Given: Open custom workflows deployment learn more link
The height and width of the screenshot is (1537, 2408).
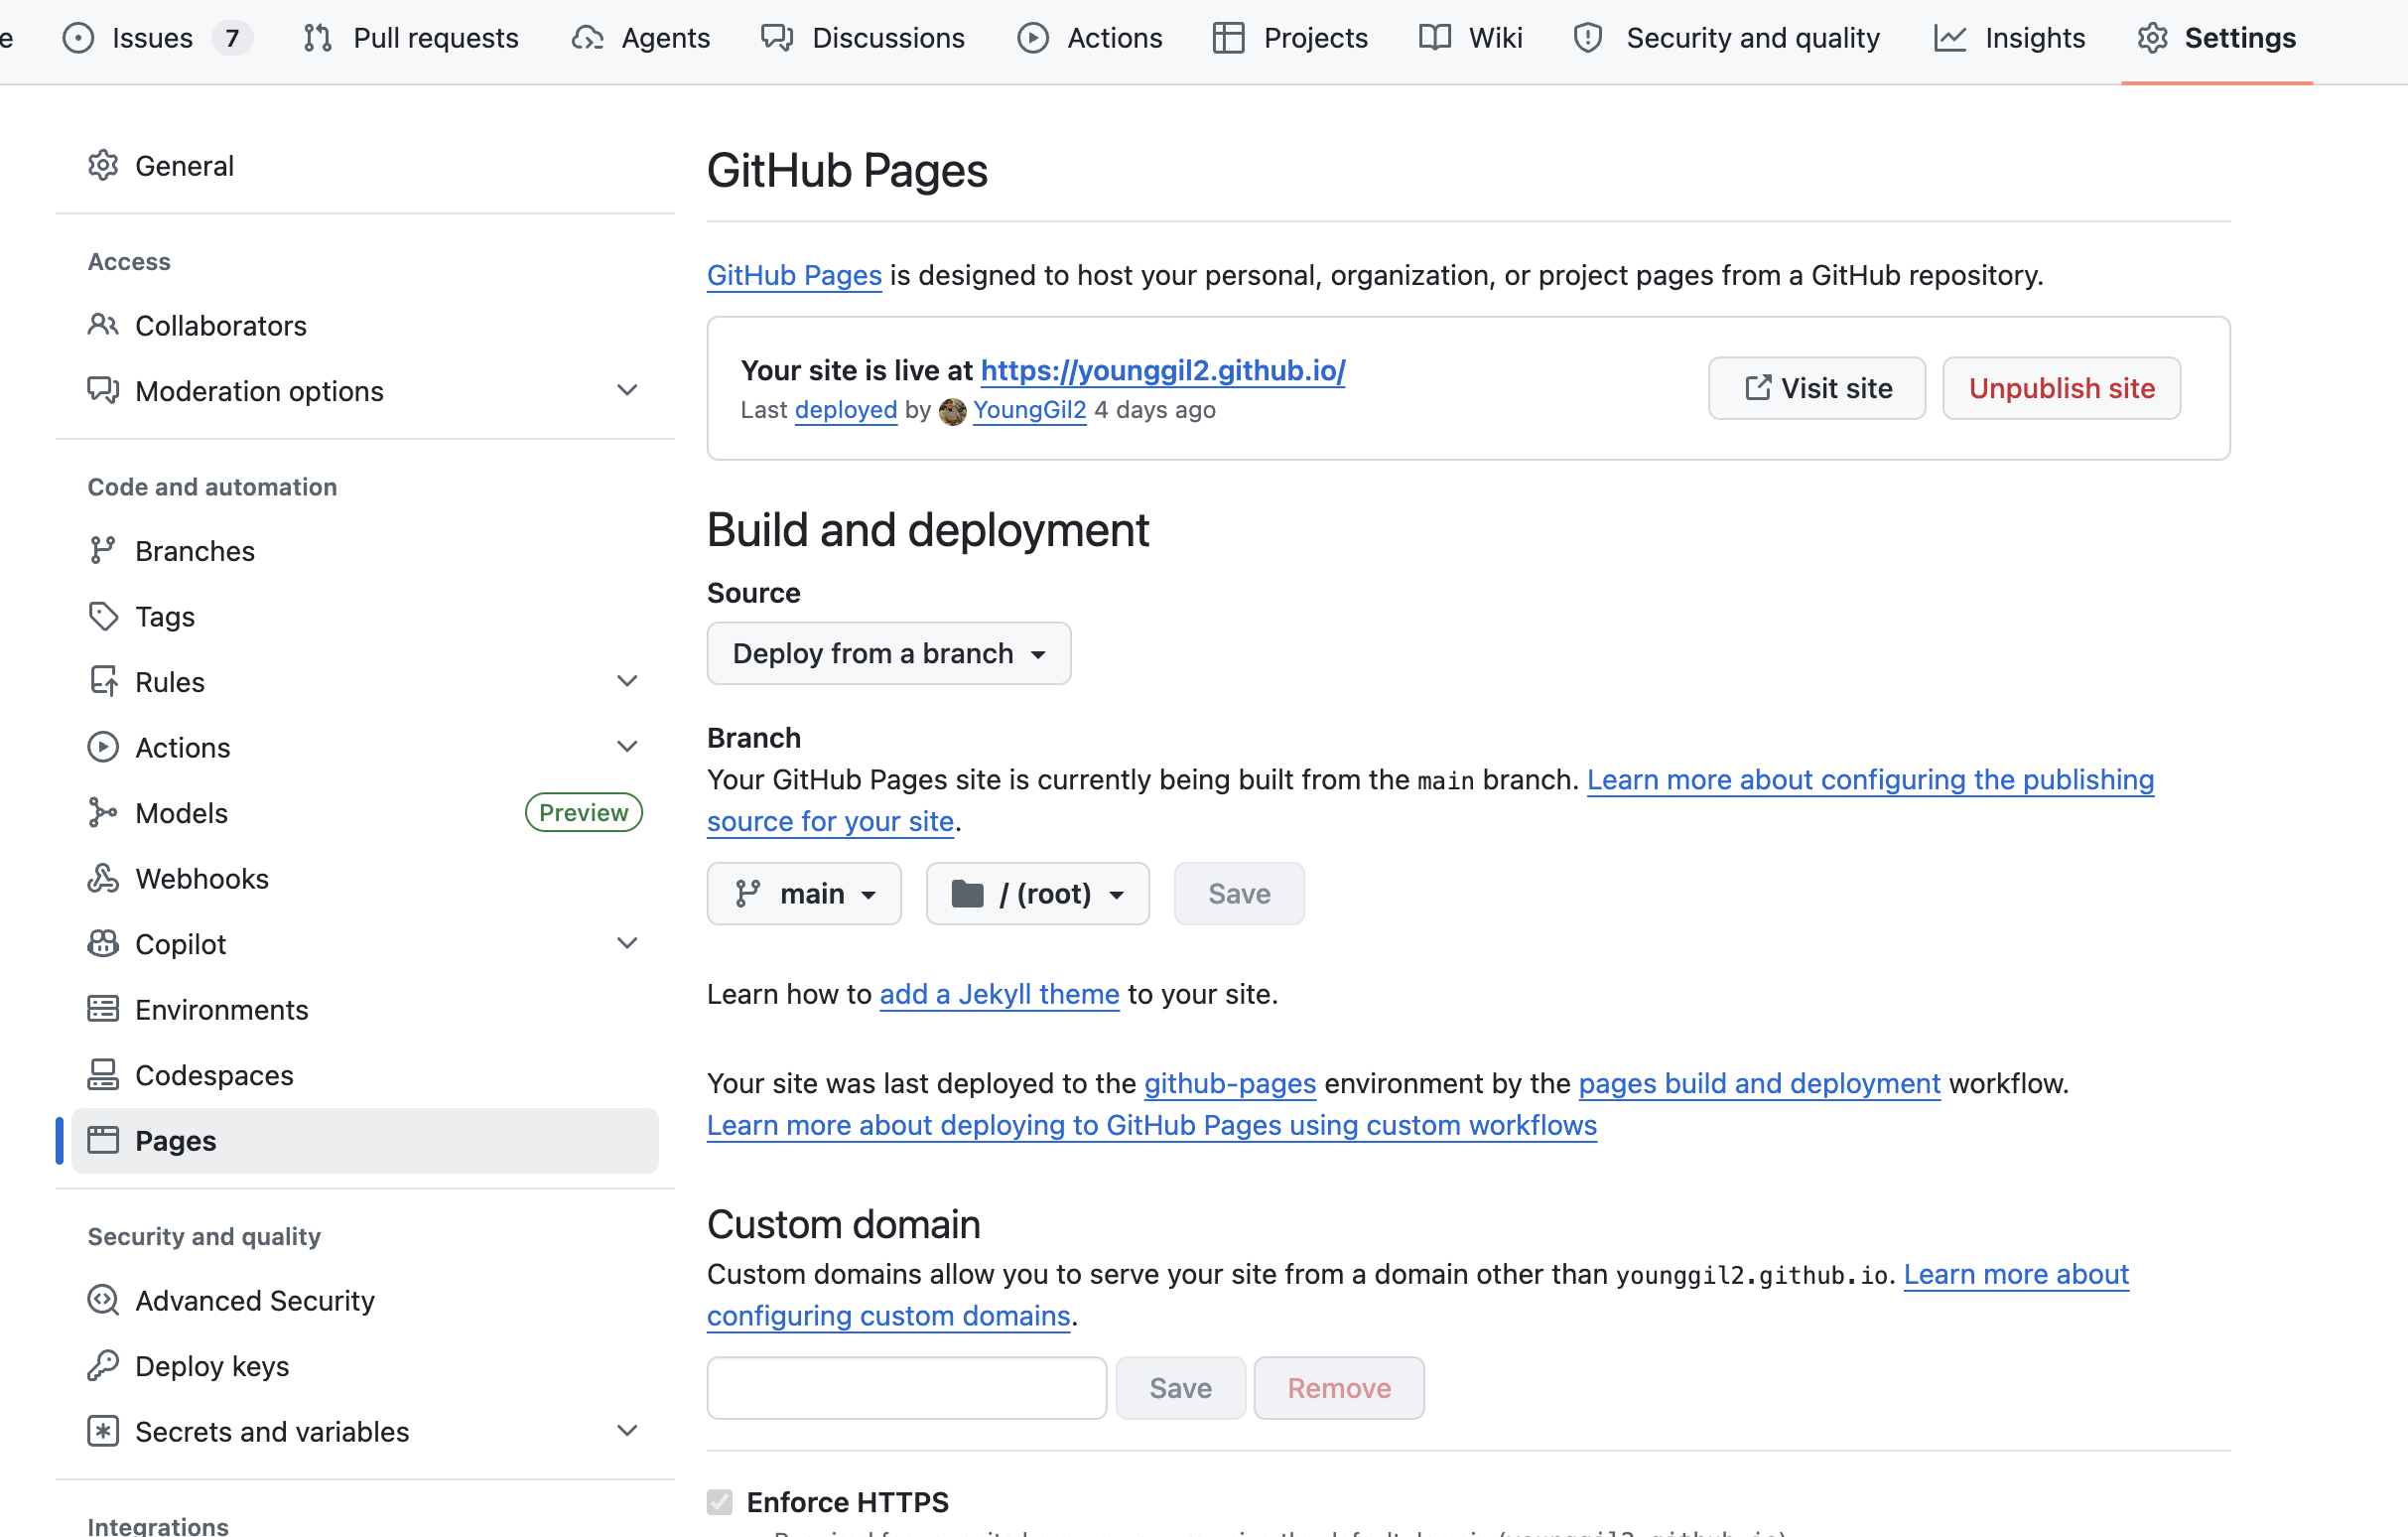Looking at the screenshot, I should tap(1152, 1125).
